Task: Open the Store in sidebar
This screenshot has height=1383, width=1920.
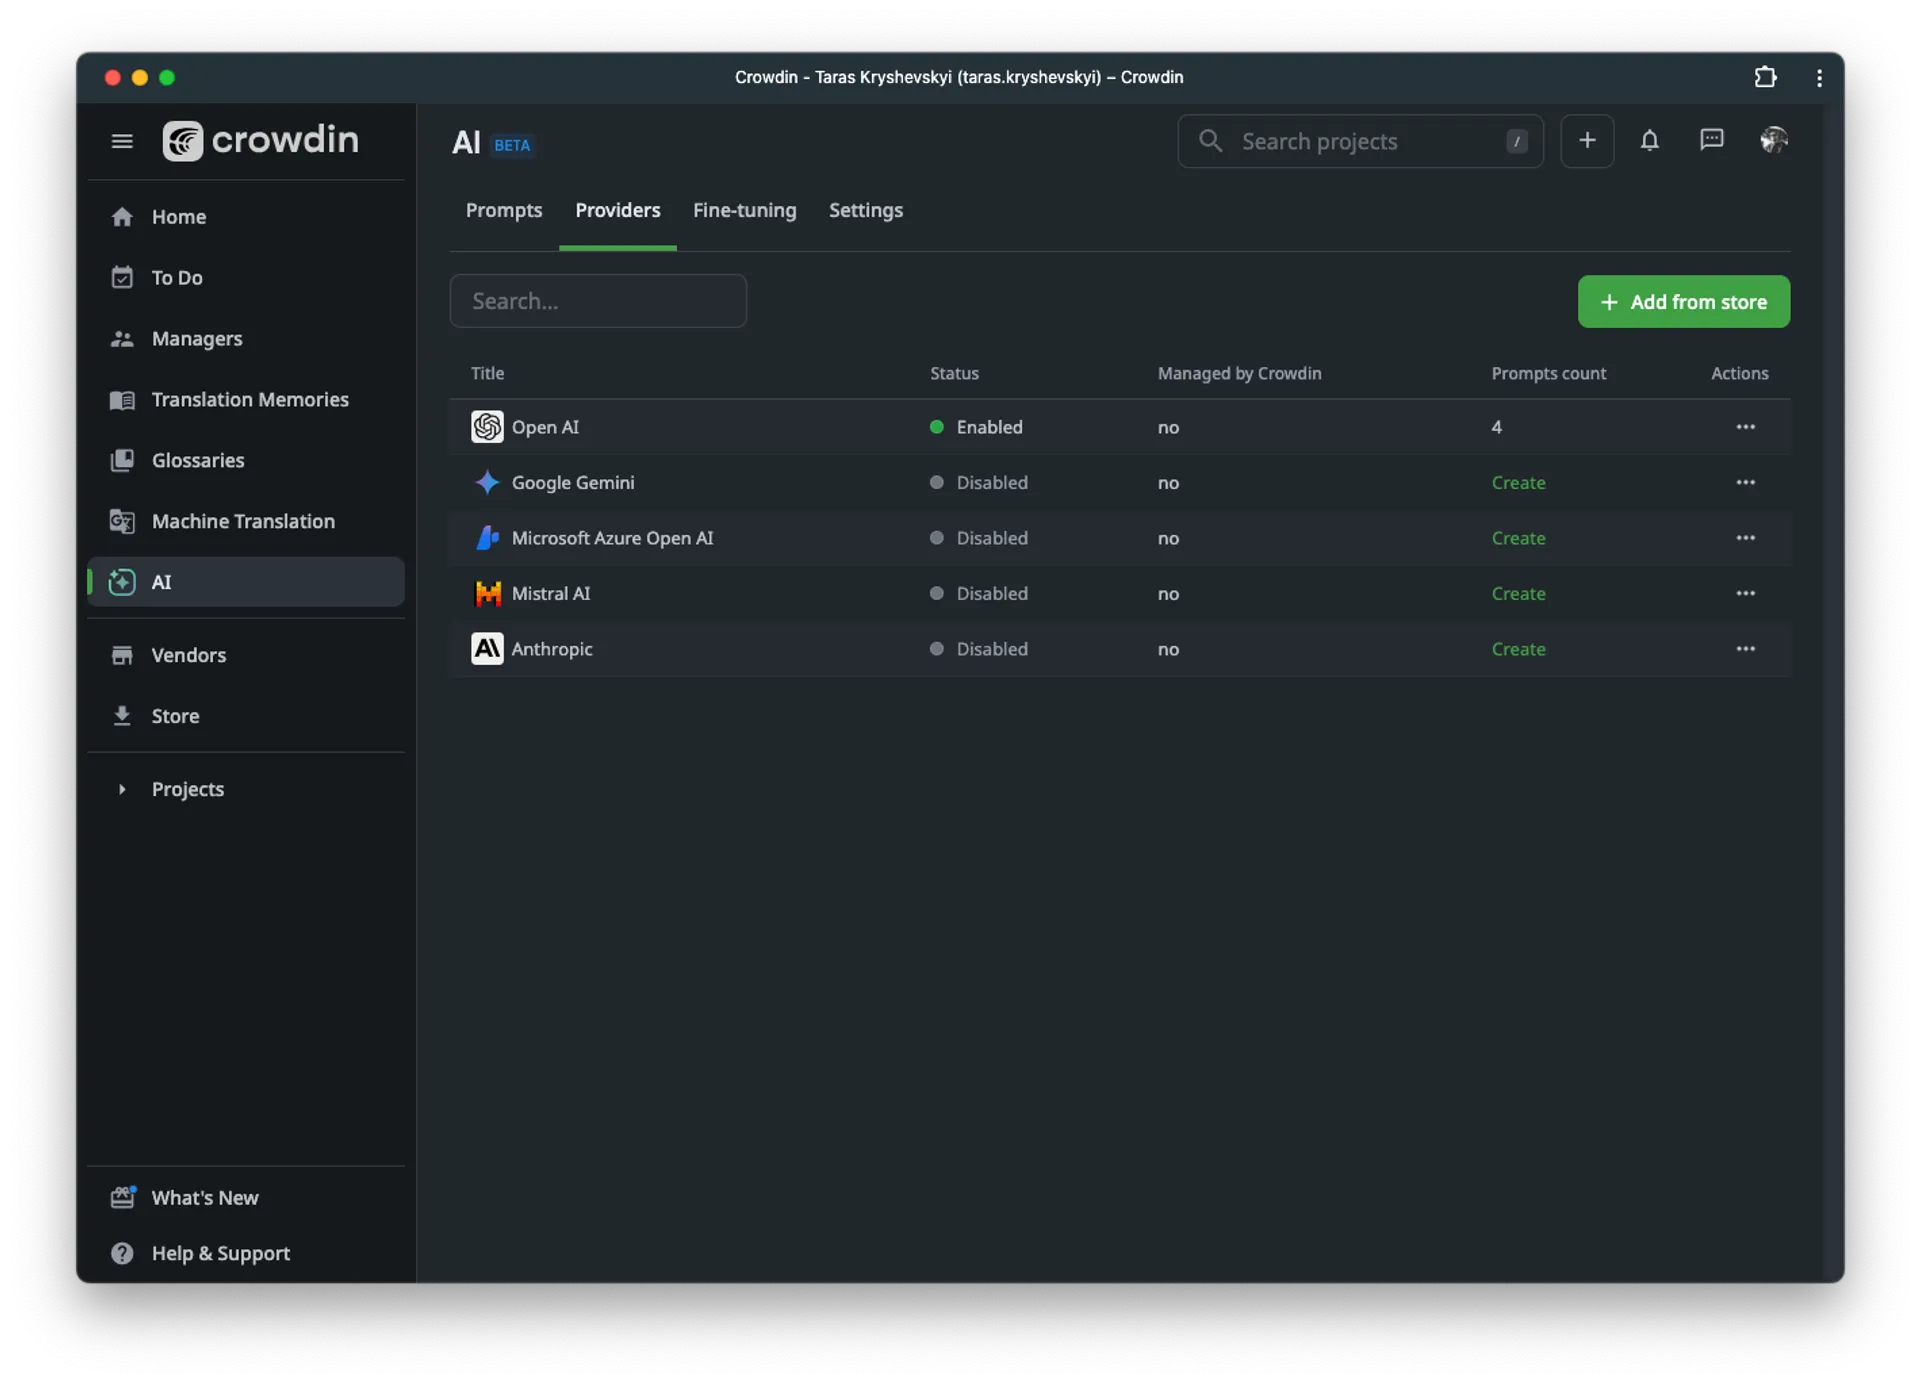Action: pos(246,716)
